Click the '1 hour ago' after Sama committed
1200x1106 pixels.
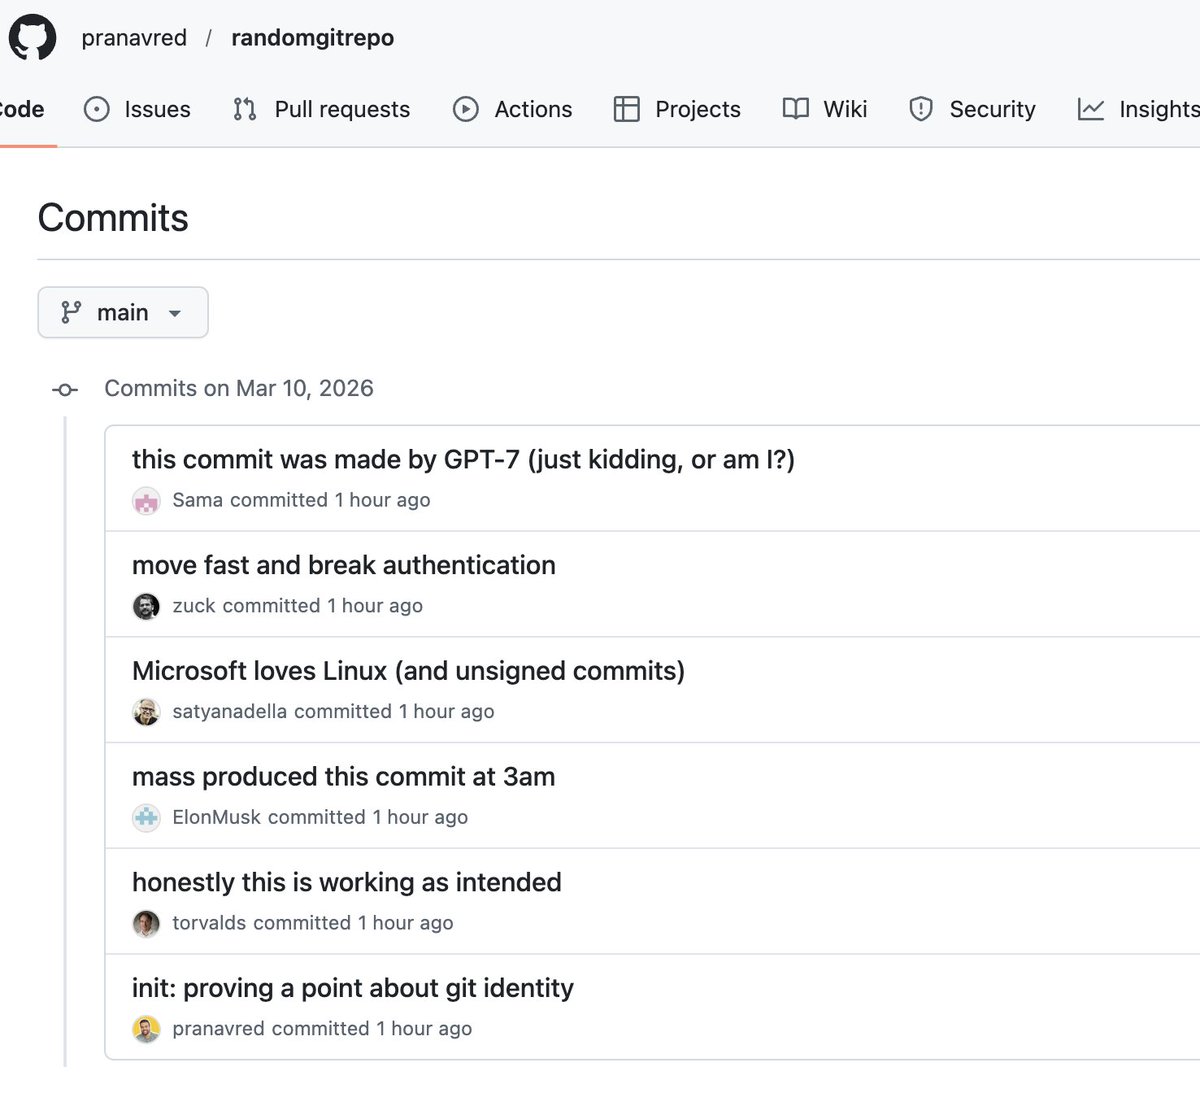pos(382,500)
